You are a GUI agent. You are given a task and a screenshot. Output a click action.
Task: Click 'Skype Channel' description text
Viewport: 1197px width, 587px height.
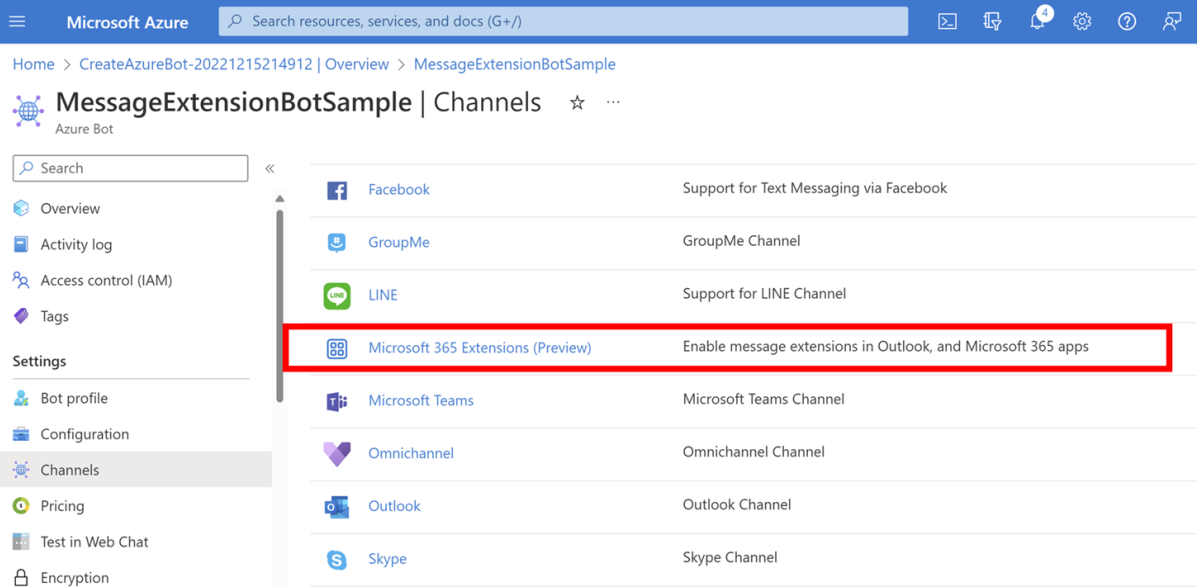(x=730, y=557)
